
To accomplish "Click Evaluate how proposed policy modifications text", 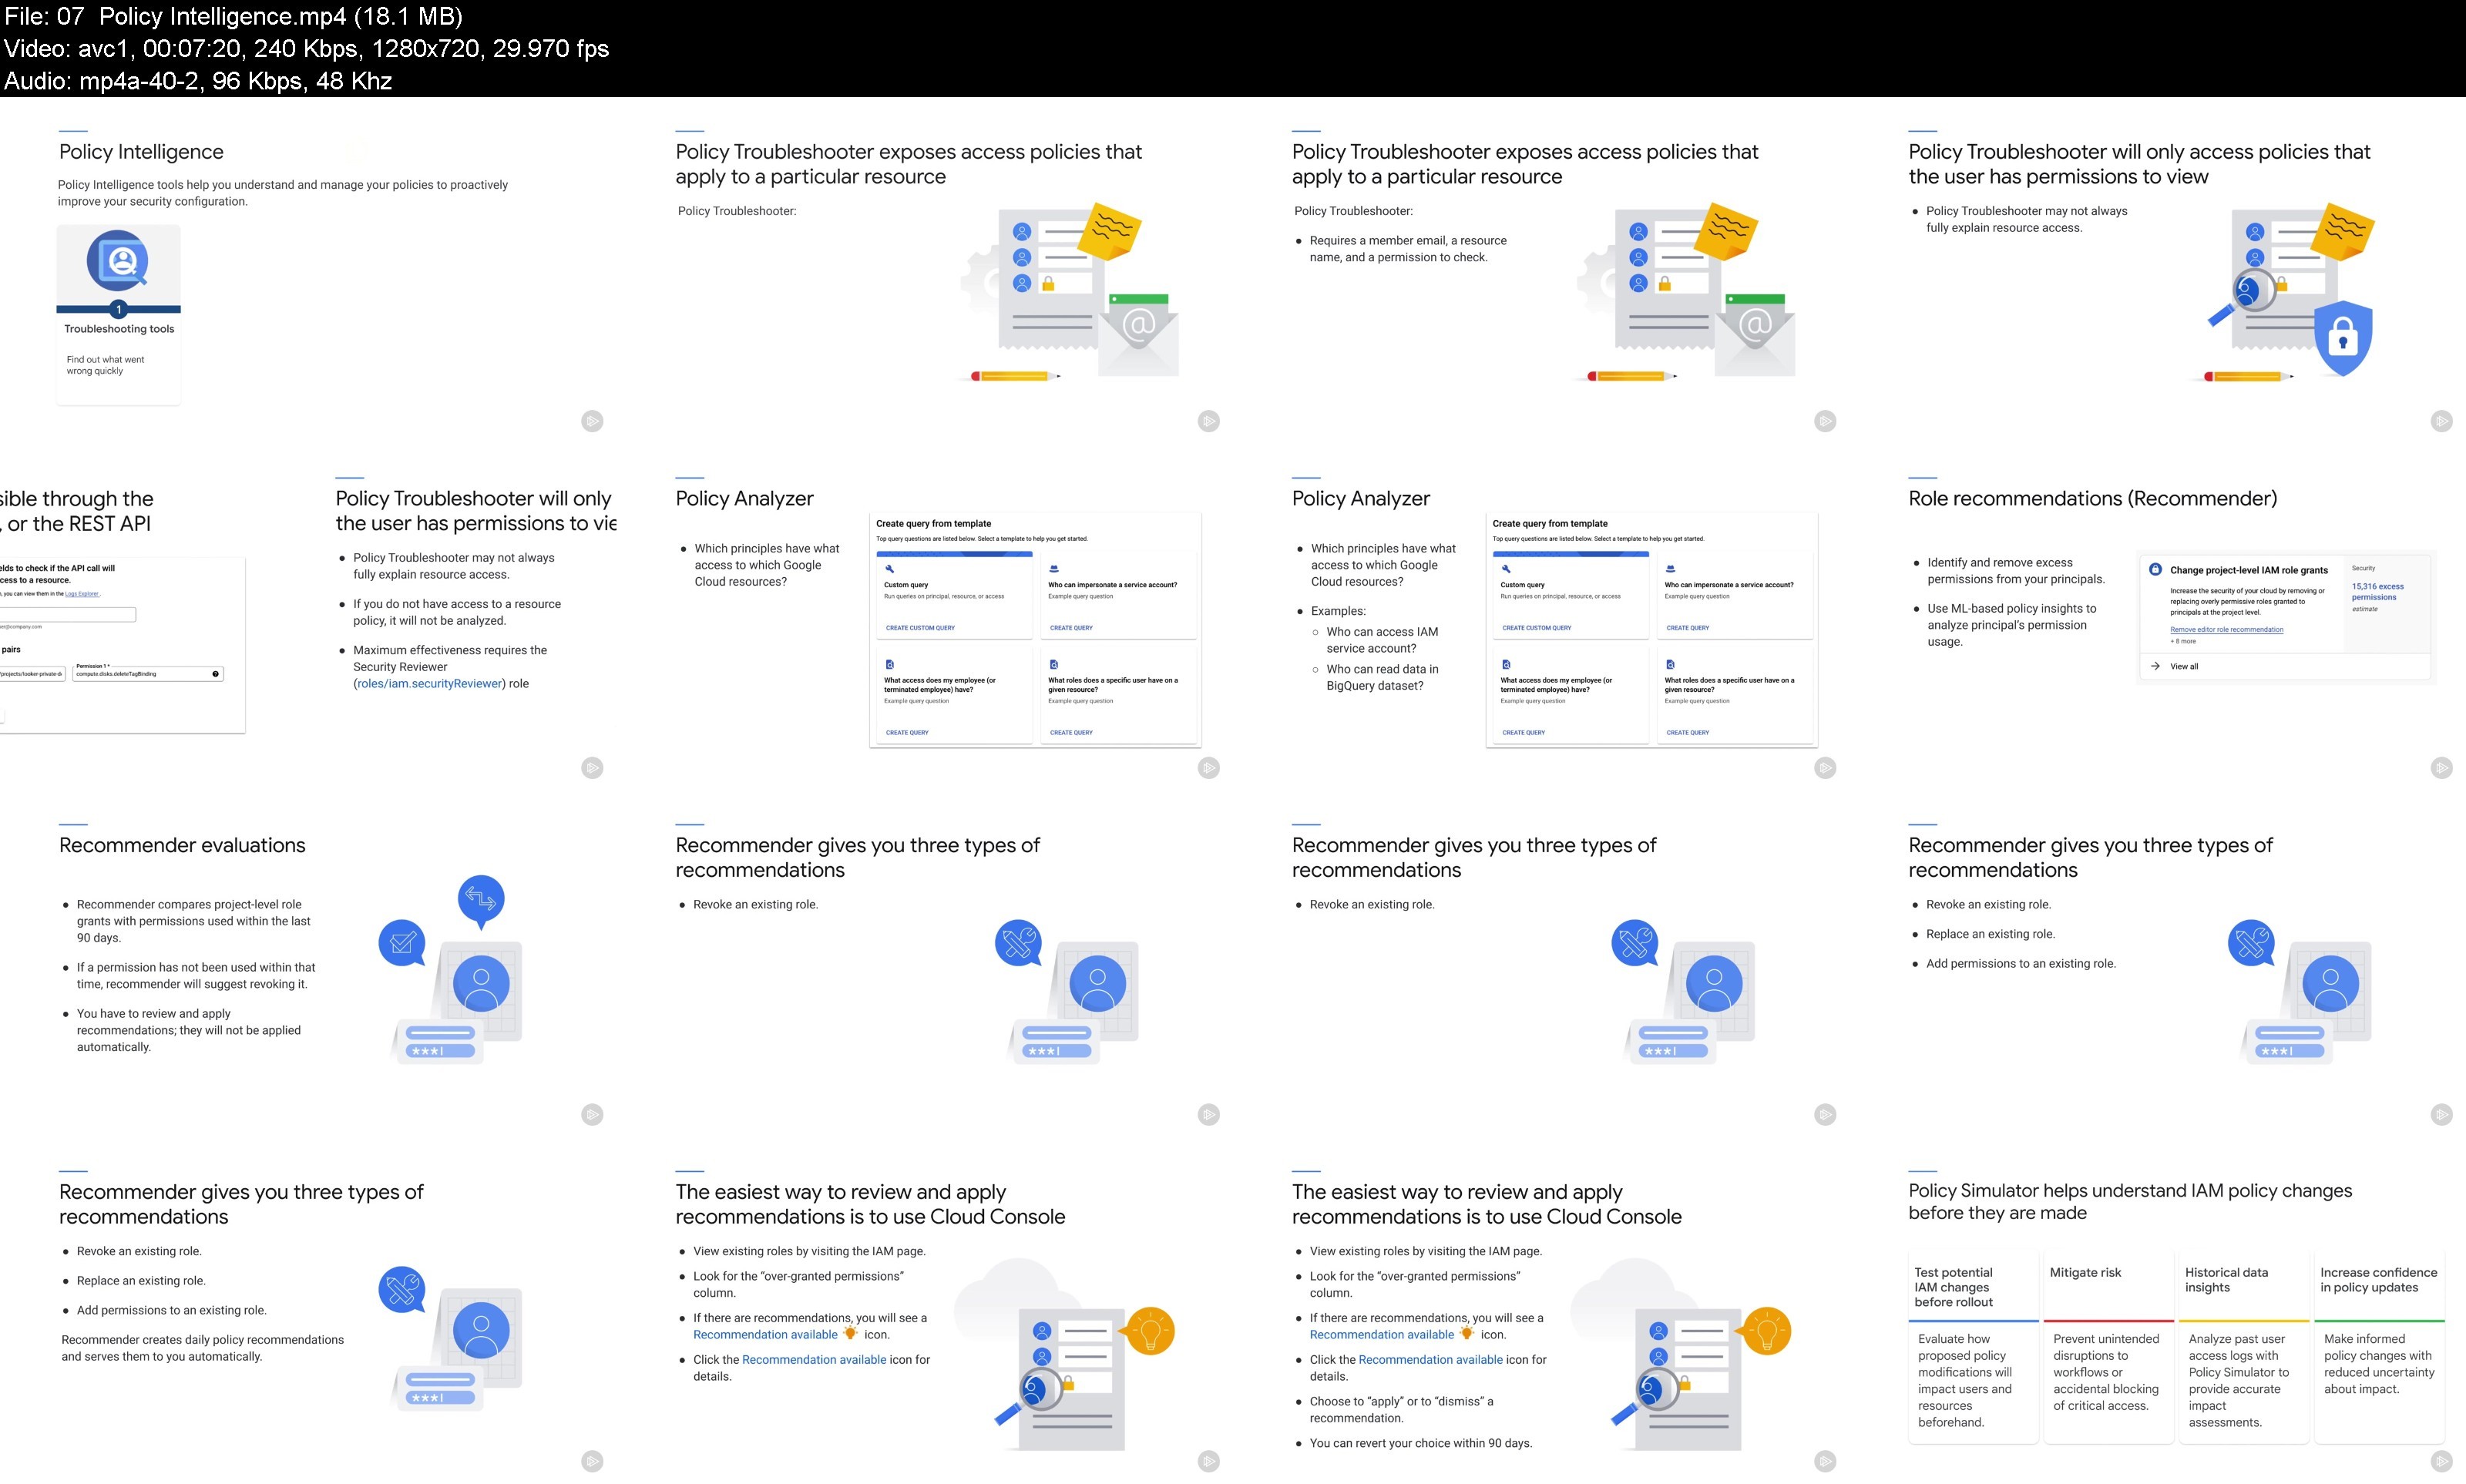I will (x=1964, y=1381).
